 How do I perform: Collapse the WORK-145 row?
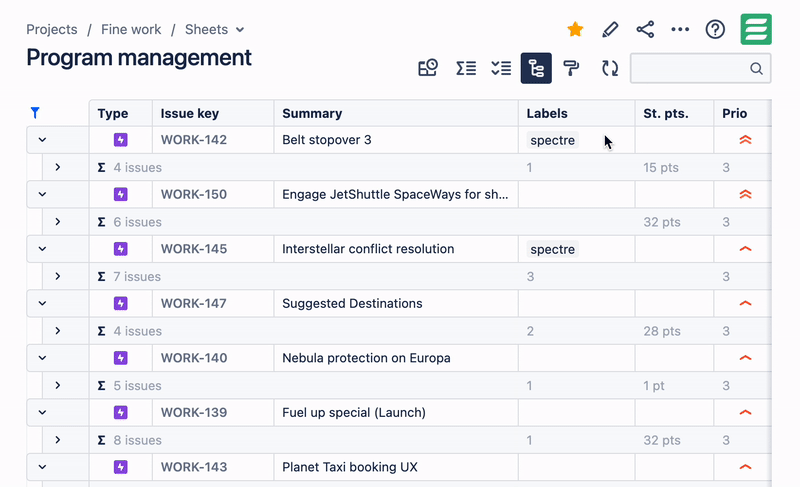coord(42,249)
